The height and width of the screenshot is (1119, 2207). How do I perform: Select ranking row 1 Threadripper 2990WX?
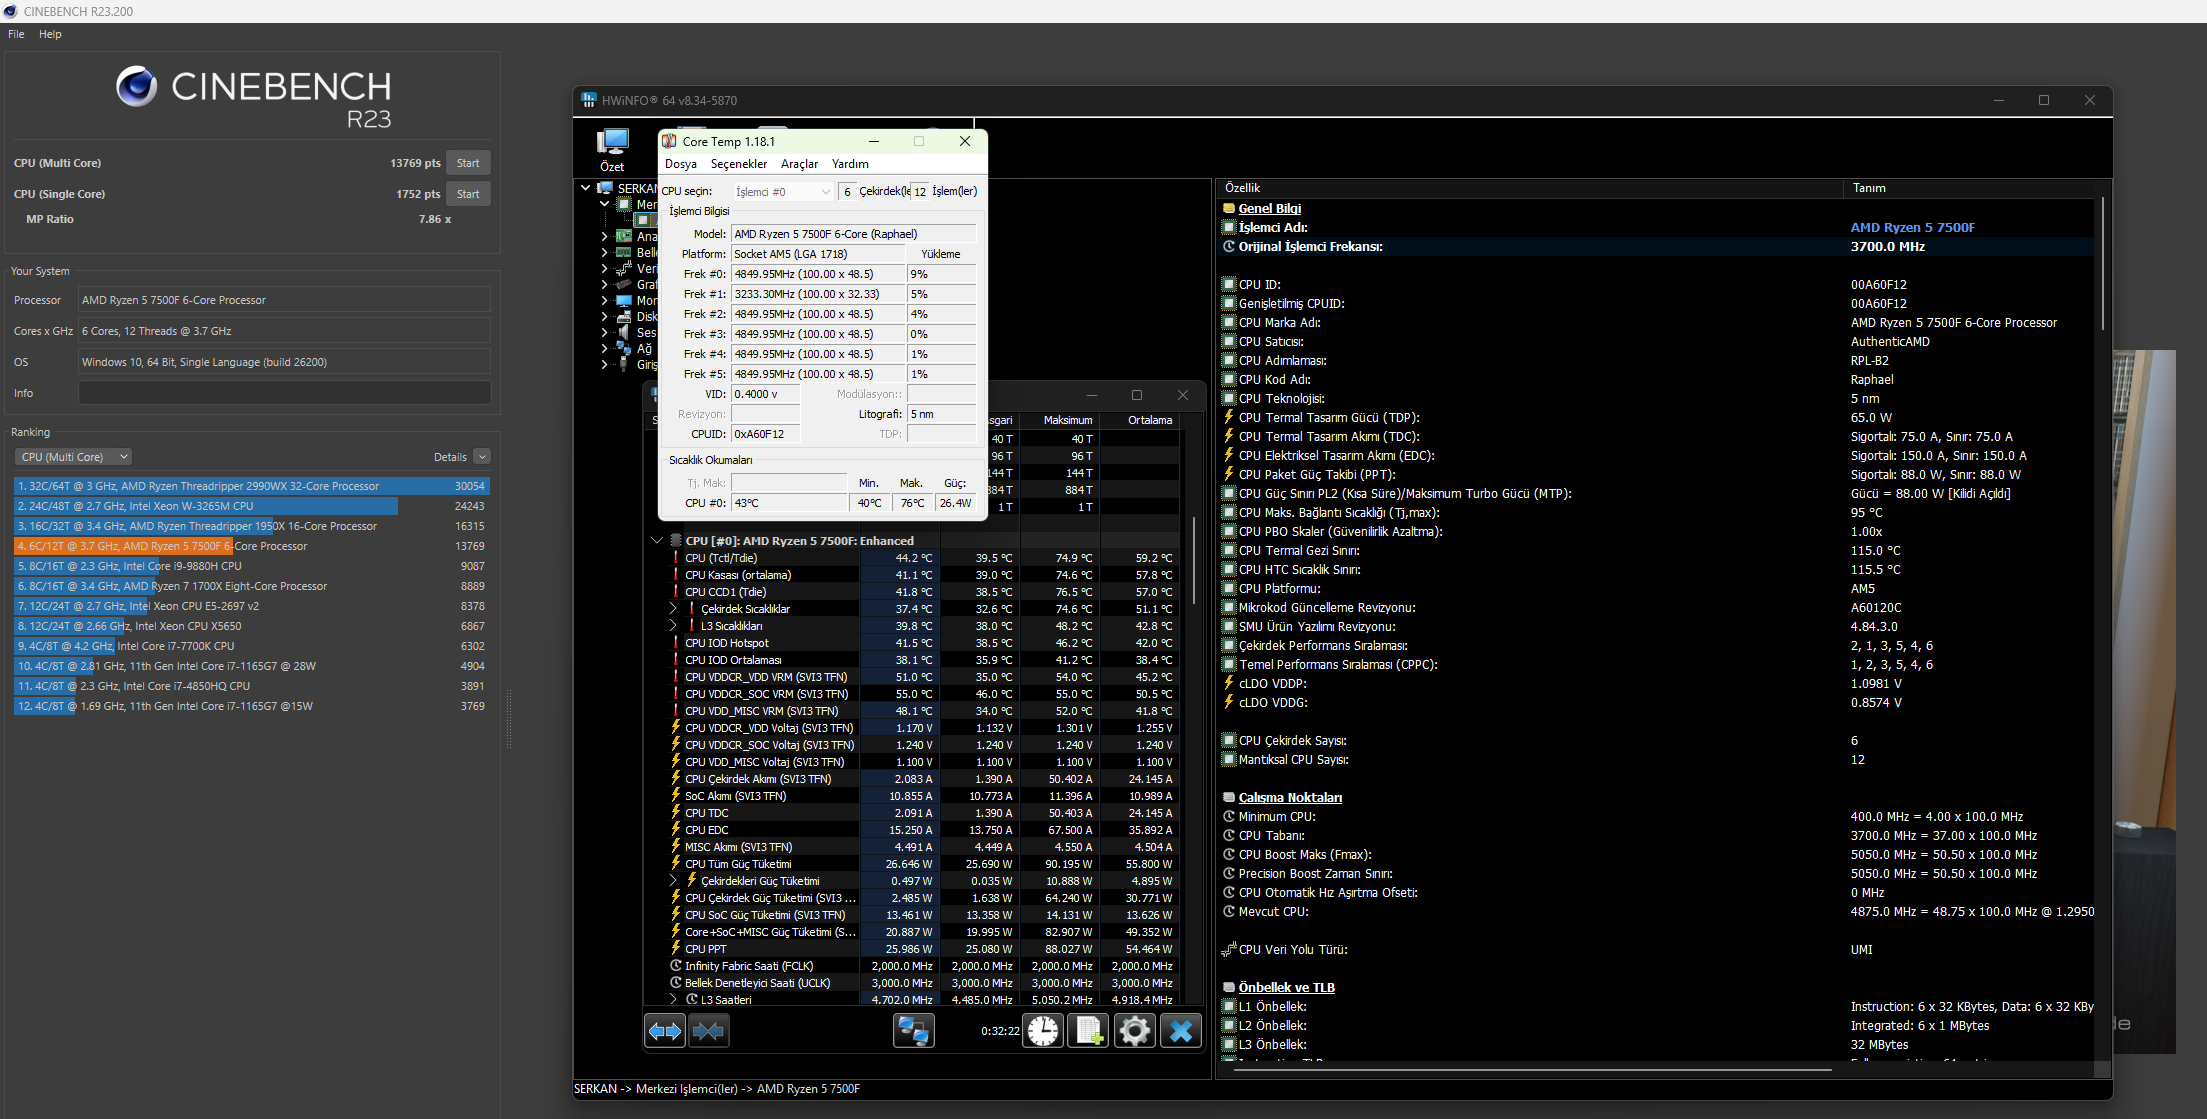(x=252, y=486)
